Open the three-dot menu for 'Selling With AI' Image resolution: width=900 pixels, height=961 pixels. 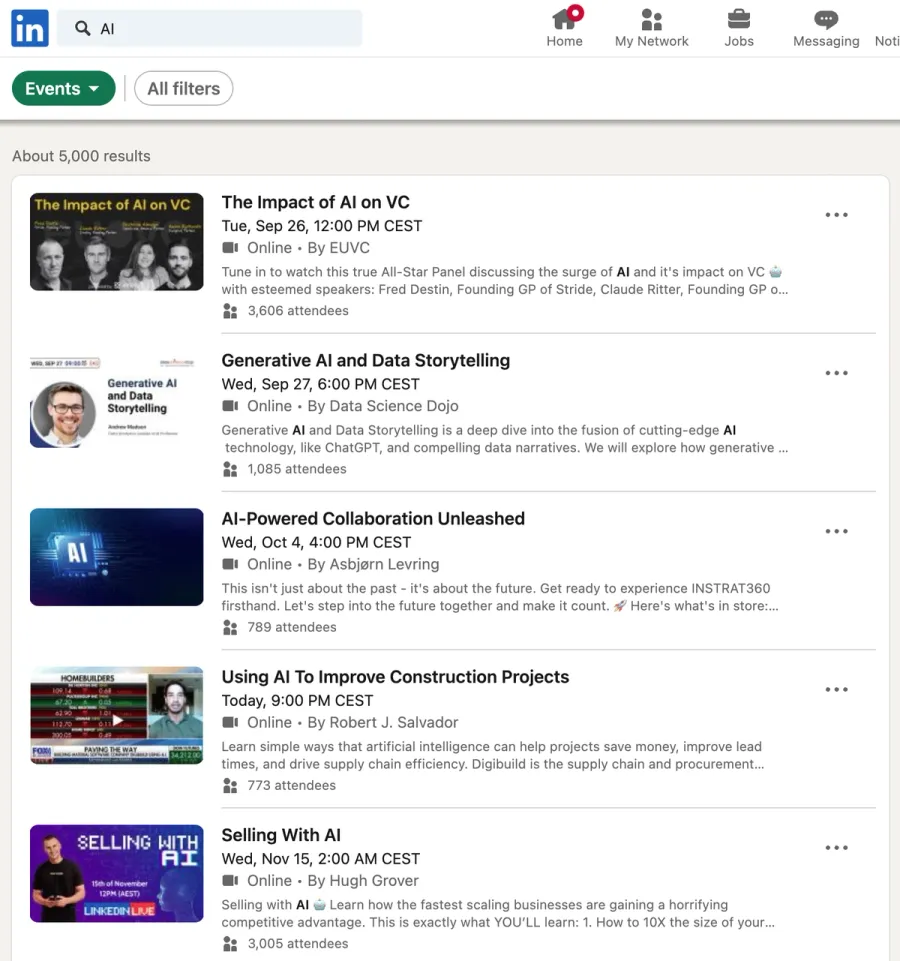point(836,847)
